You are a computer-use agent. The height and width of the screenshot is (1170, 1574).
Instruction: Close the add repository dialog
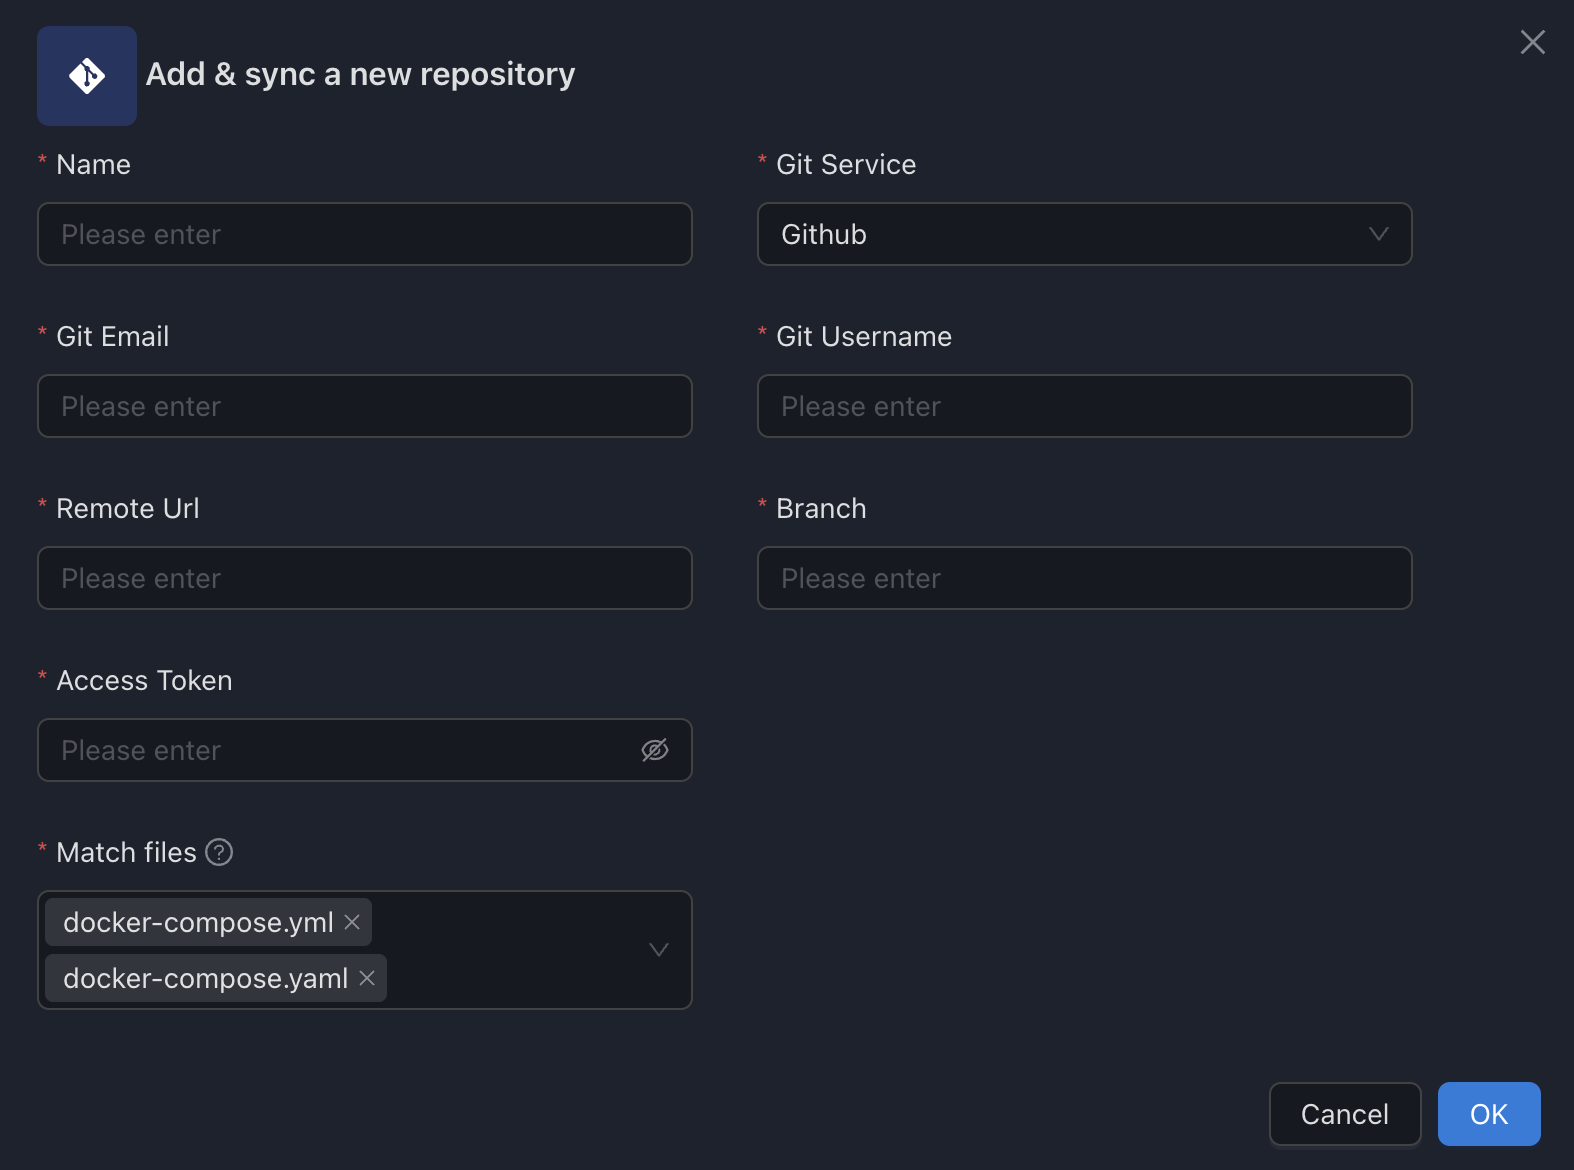1532,42
